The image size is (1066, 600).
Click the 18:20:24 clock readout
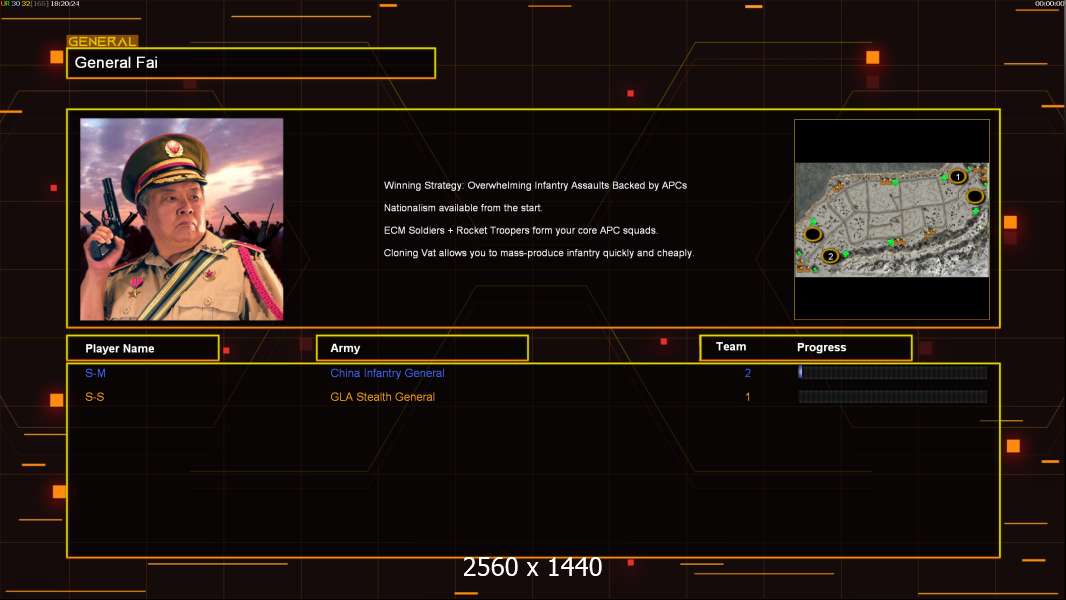pyautogui.click(x=65, y=4)
